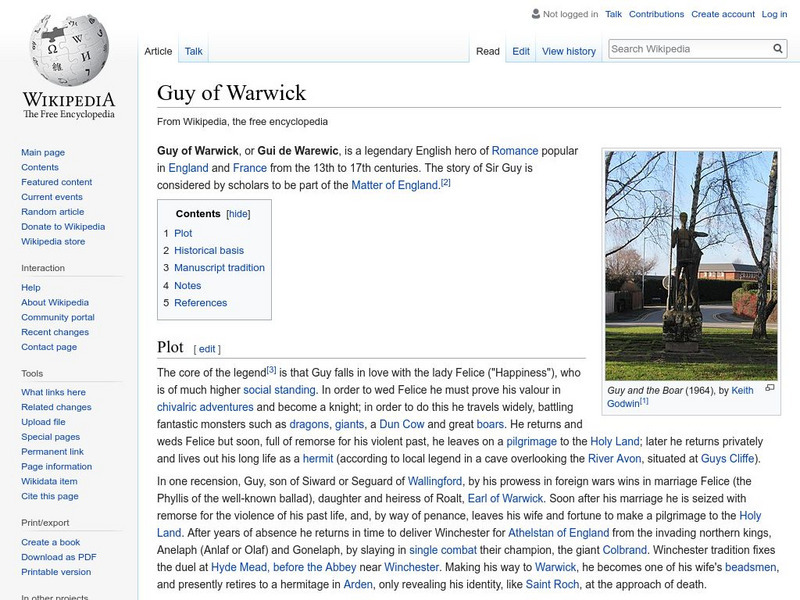The height and width of the screenshot is (600, 800).
Task: Open Special pages link
Action: [x=51, y=437]
